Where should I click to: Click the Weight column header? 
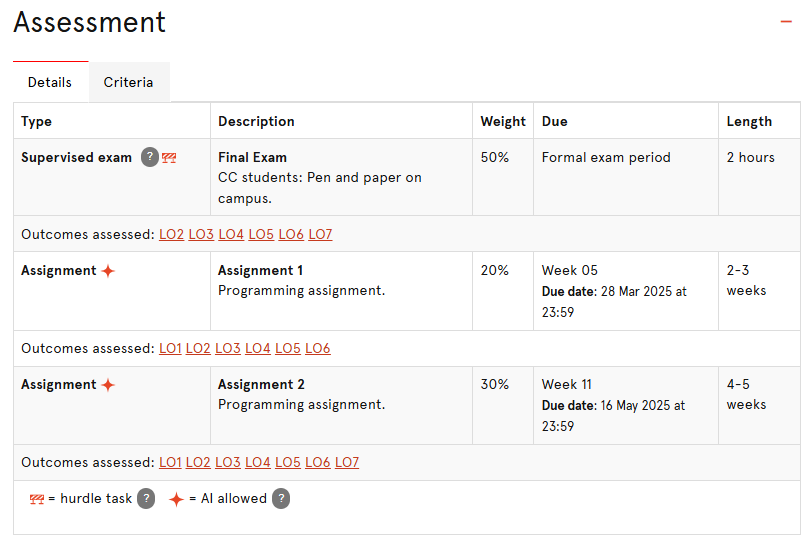coord(503,121)
